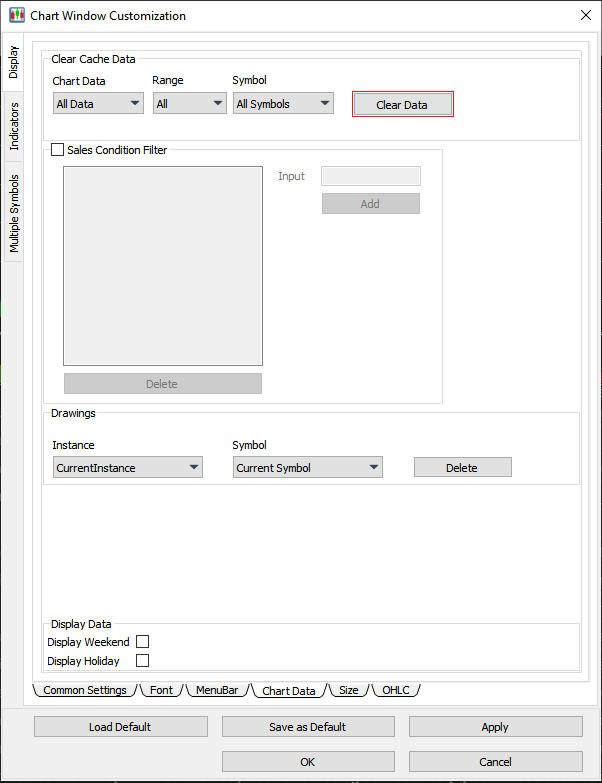The image size is (602, 783).
Task: Toggle the Display Weekend checkbox
Action: coord(142,642)
